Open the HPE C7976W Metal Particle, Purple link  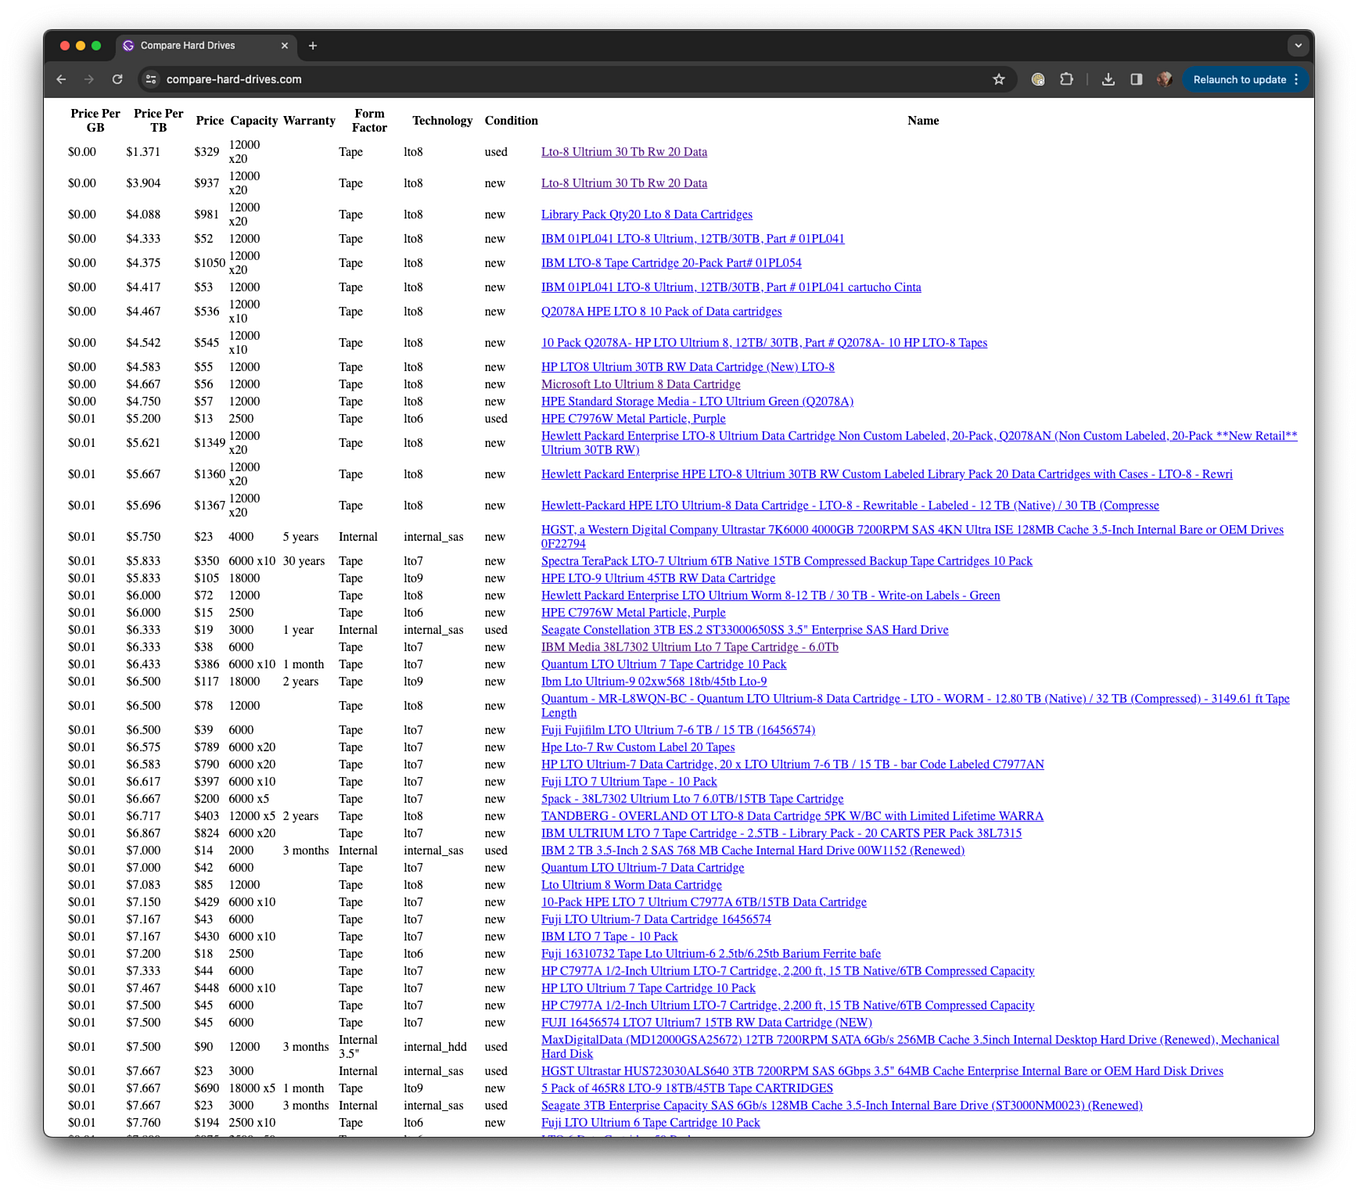(633, 418)
